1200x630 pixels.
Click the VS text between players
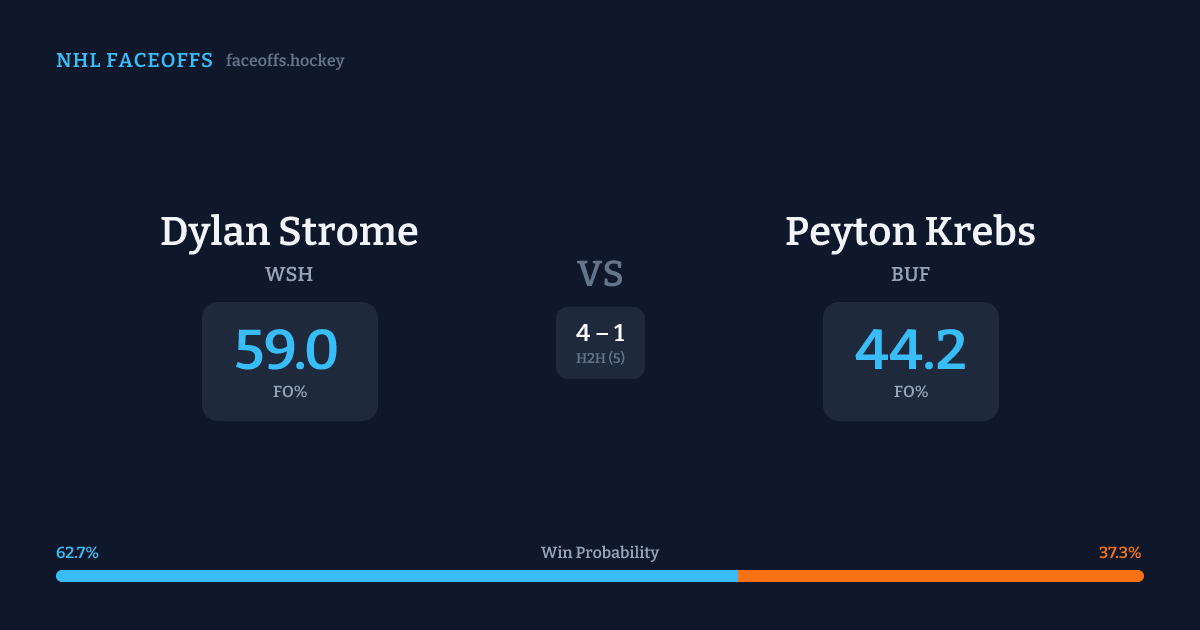click(x=600, y=274)
